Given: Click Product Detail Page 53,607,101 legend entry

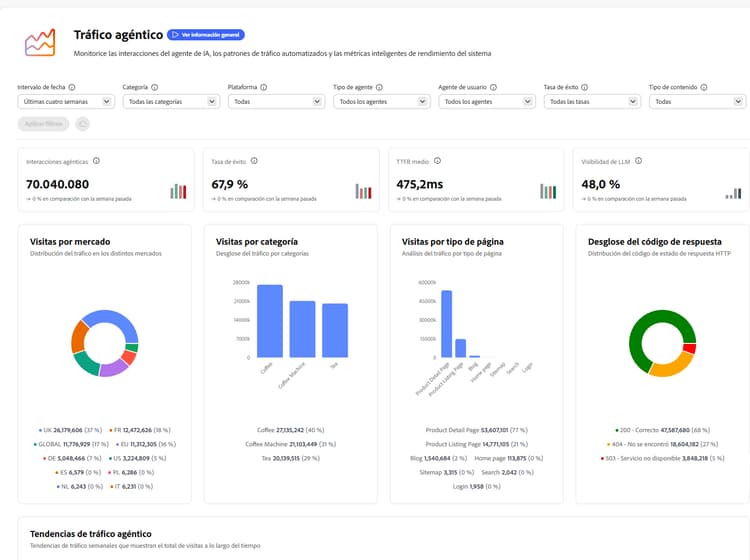Looking at the screenshot, I should pyautogui.click(x=476, y=430).
